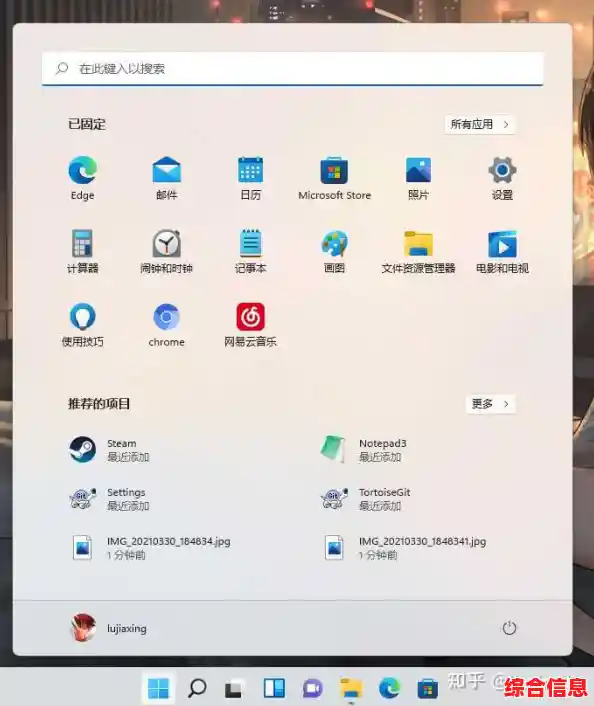Open taskbar Widgets panel
Image resolution: width=594 pixels, height=706 pixels.
(x=274, y=688)
